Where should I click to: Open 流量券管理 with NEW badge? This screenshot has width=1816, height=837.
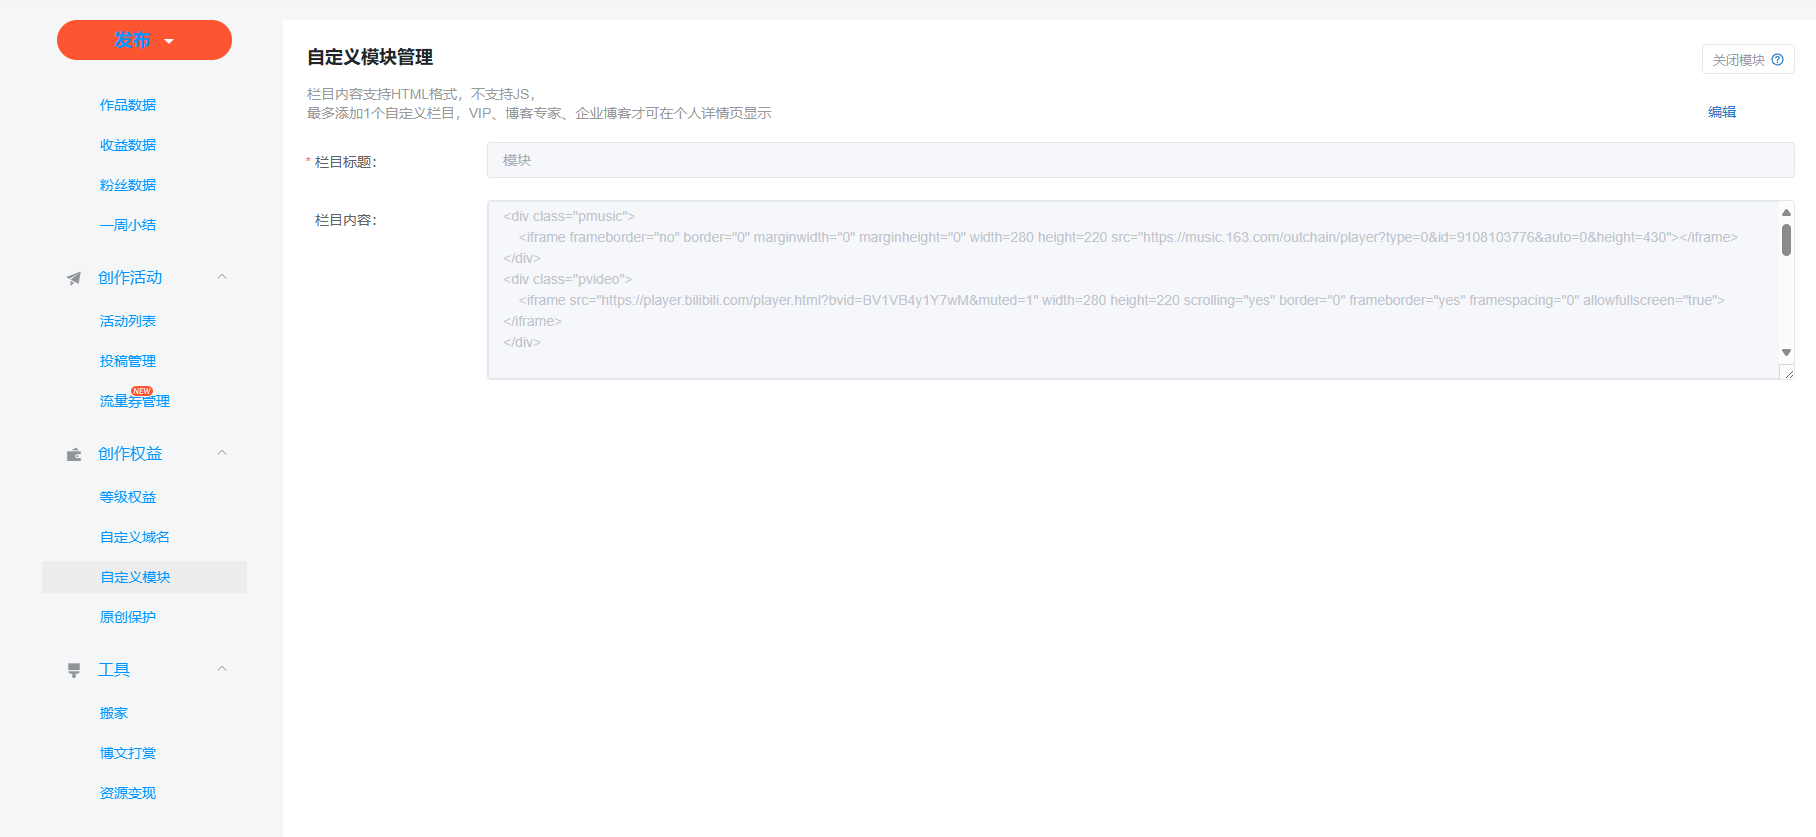[135, 401]
